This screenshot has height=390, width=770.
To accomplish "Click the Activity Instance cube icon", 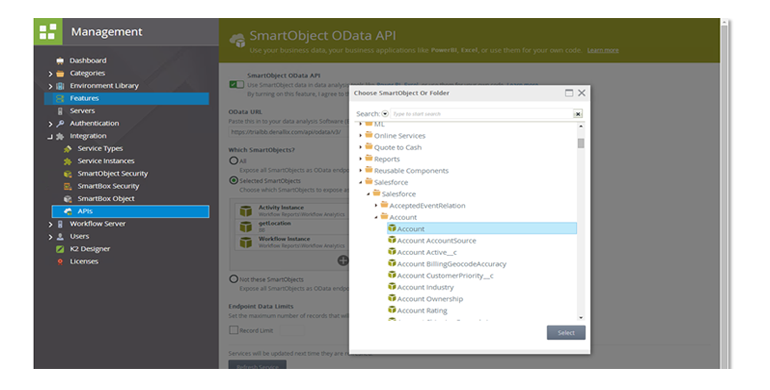I will [x=246, y=211].
